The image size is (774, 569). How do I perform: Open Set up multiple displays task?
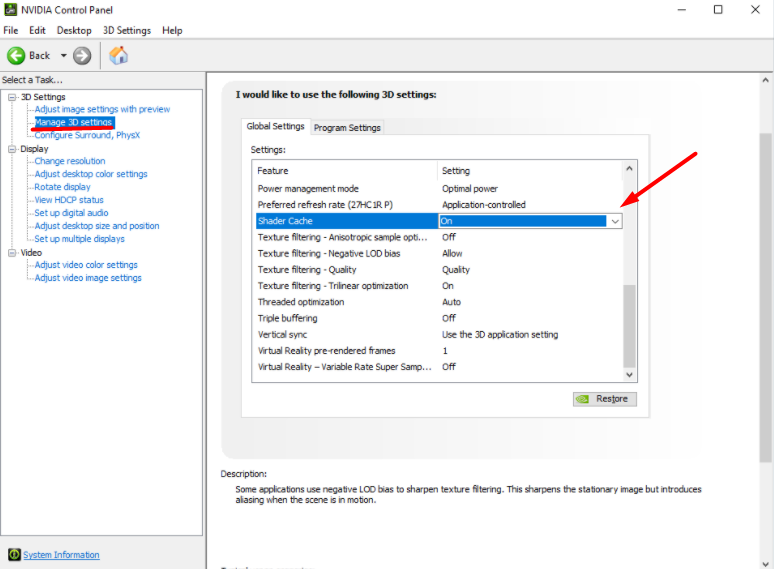click(79, 239)
